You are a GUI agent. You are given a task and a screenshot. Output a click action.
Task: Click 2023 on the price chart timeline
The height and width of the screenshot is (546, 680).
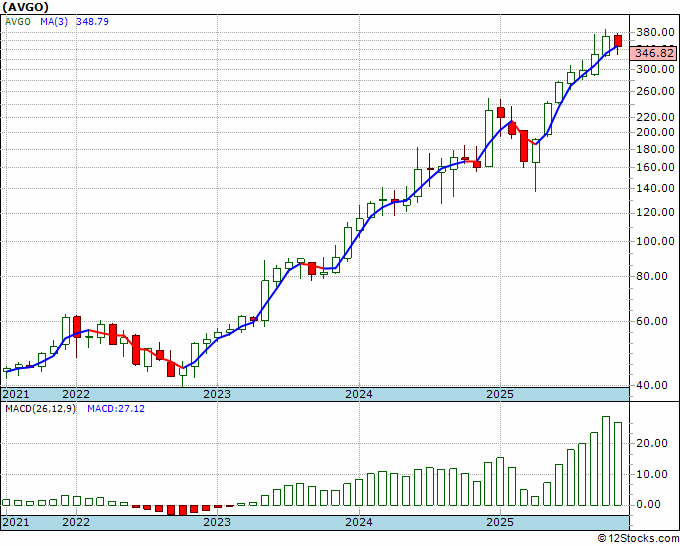217,395
